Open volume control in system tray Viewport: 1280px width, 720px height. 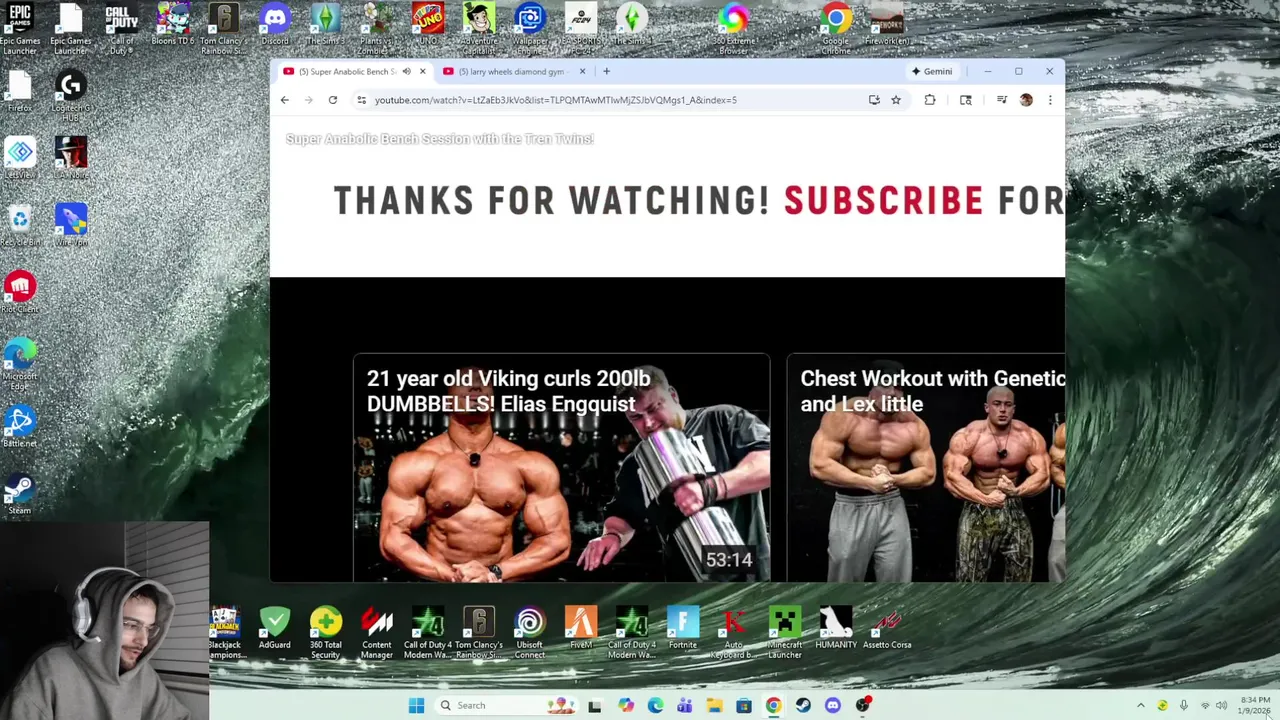(1222, 705)
